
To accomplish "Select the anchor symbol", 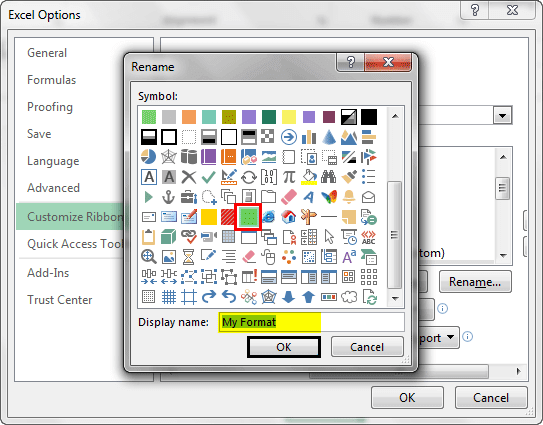I will point(169,197).
